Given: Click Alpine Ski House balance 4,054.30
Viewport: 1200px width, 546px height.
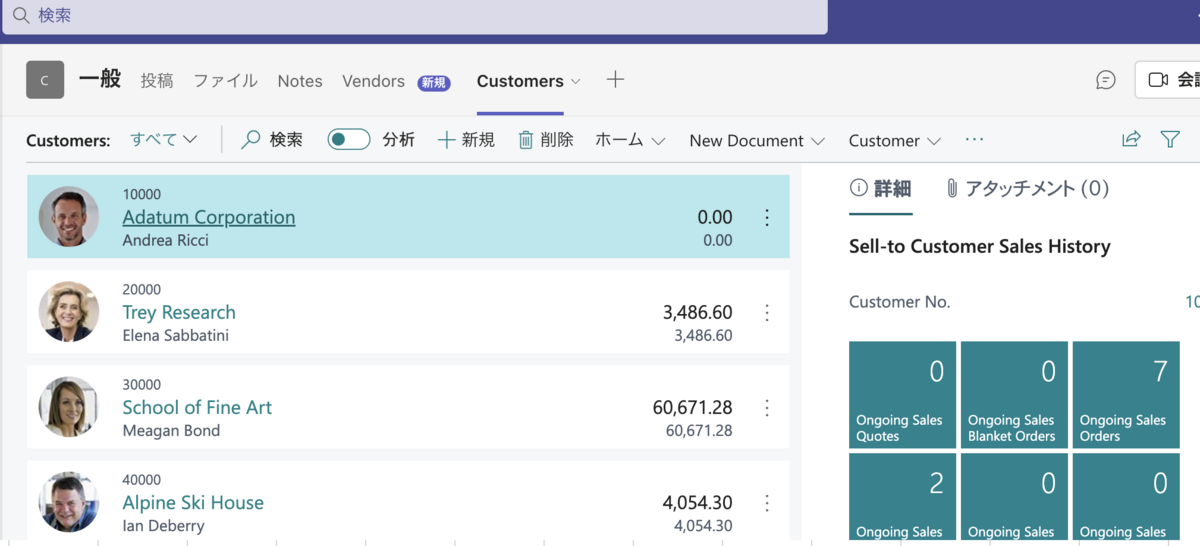Looking at the screenshot, I should click(697, 502).
